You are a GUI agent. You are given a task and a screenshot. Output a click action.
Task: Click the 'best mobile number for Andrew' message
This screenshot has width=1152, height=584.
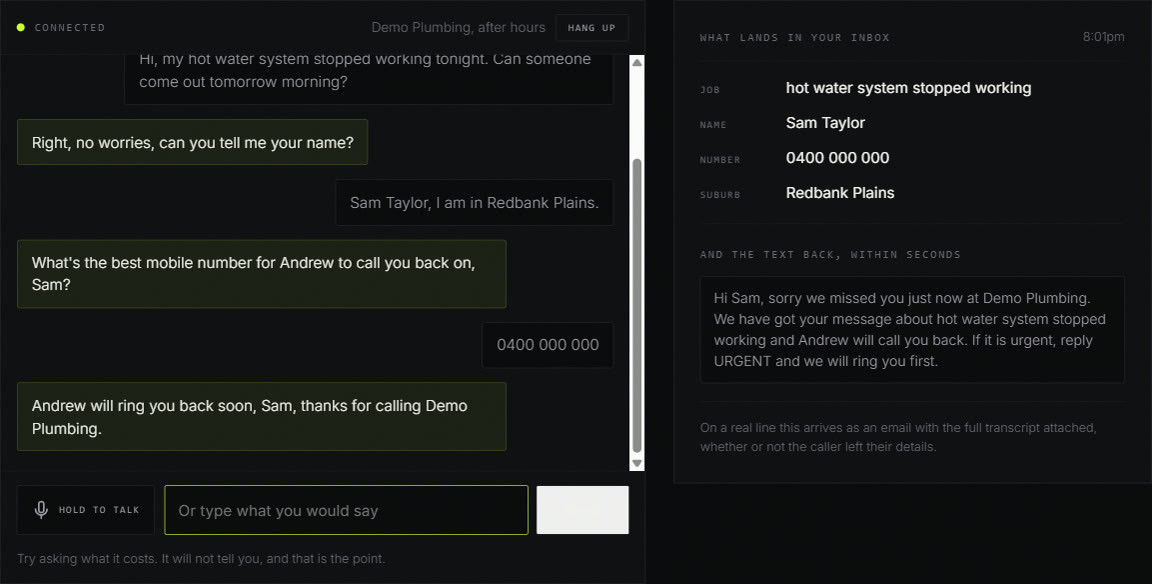tap(262, 273)
